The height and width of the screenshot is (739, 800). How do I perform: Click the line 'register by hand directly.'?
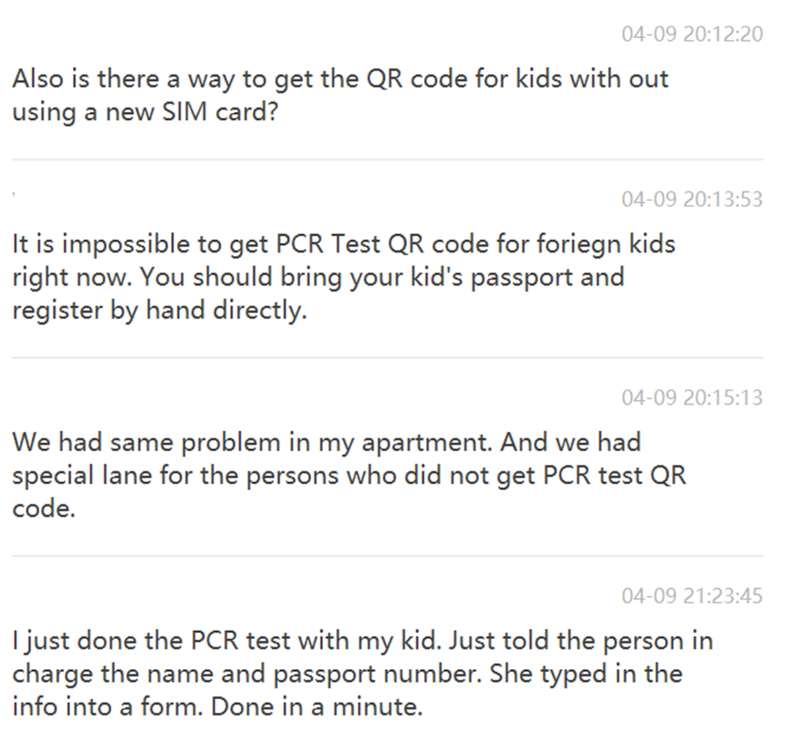160,310
